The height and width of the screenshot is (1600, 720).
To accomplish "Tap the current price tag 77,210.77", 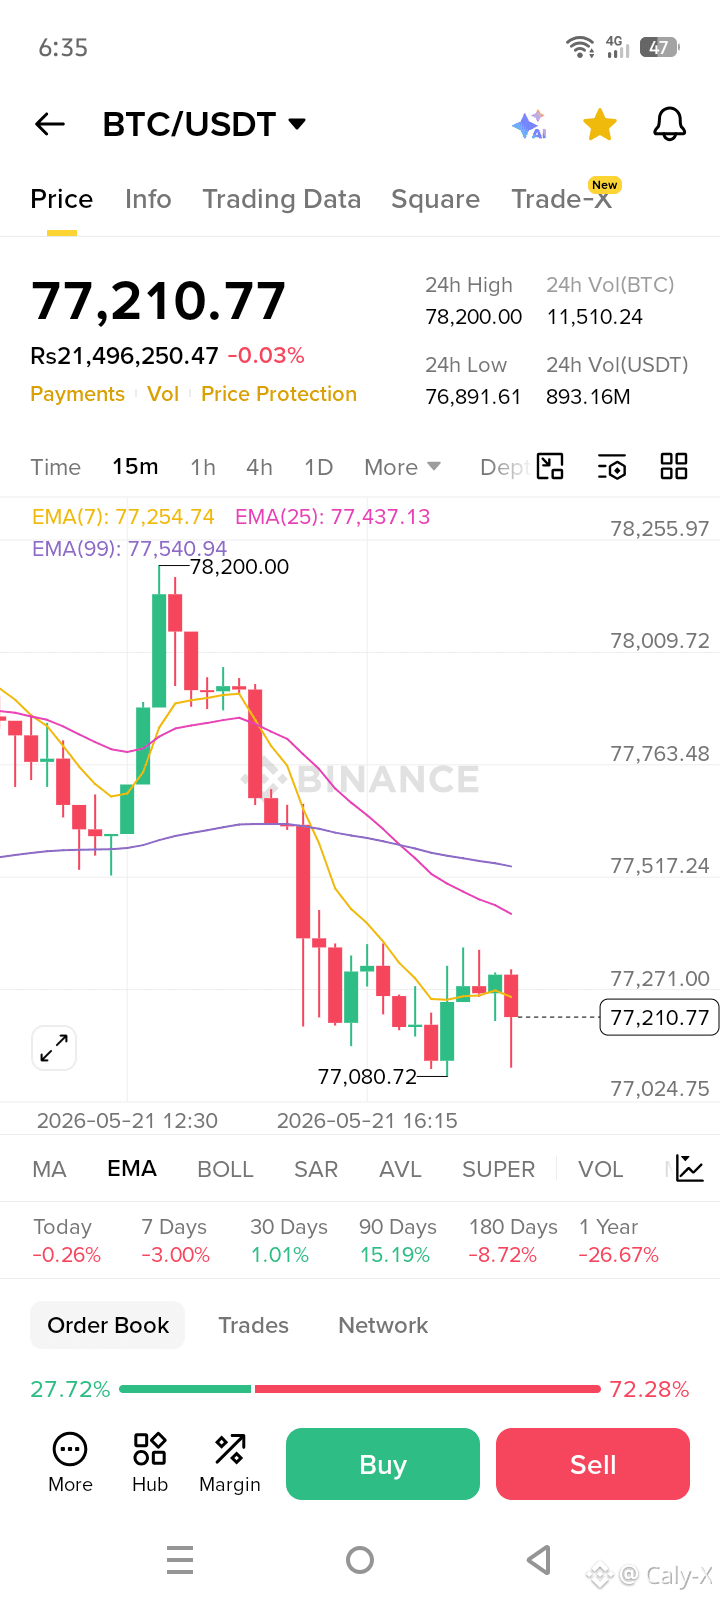I will click(659, 1017).
